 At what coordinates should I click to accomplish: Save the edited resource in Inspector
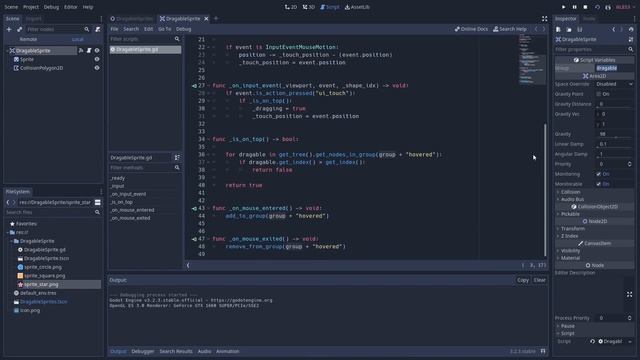(580, 29)
